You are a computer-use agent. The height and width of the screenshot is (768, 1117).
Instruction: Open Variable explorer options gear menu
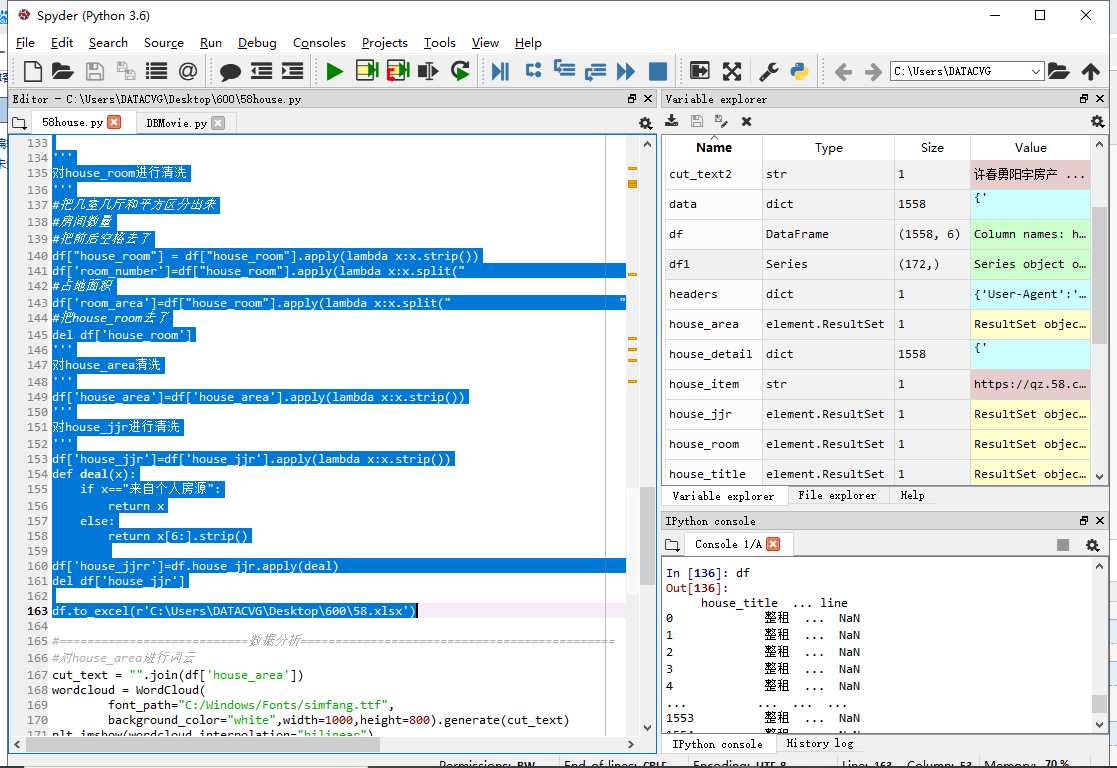[1097, 121]
